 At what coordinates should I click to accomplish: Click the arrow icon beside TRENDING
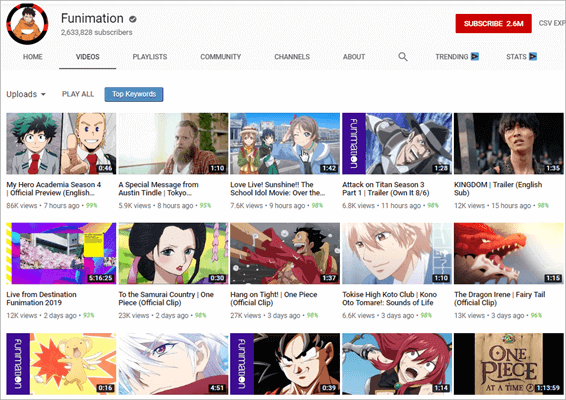tap(475, 57)
